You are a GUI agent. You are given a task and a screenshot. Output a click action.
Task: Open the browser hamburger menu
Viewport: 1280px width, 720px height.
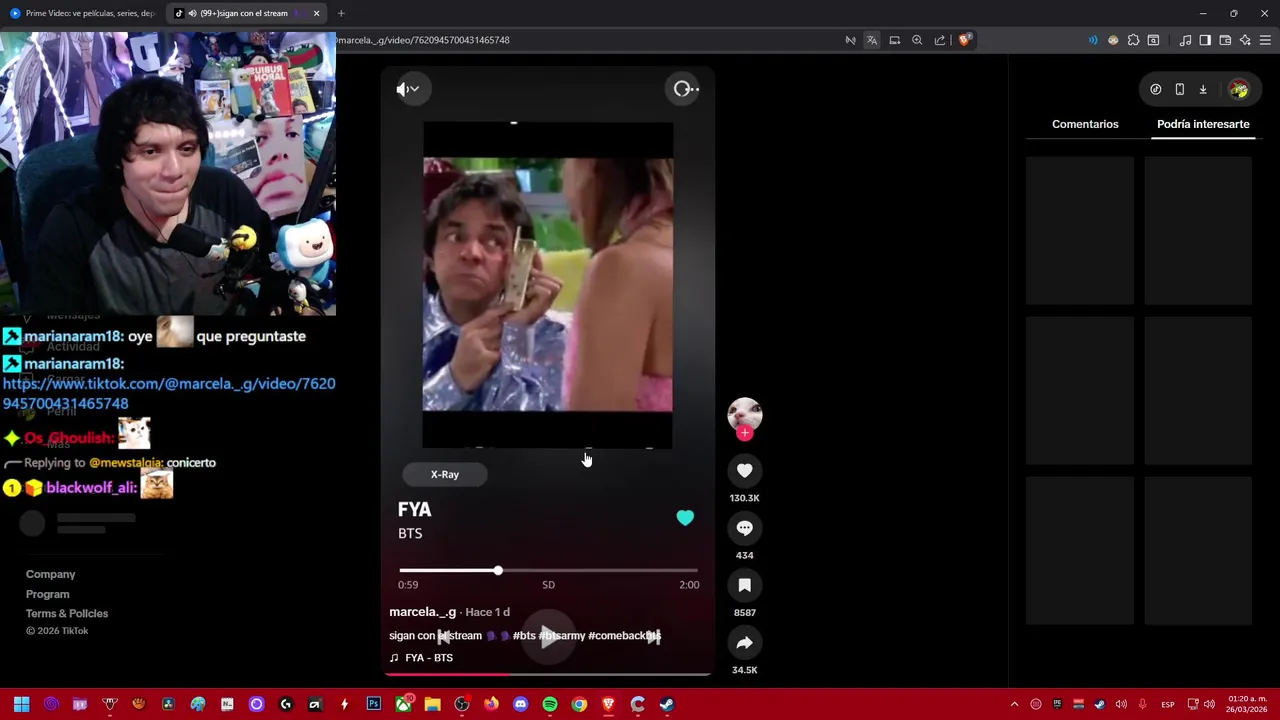tap(1265, 40)
